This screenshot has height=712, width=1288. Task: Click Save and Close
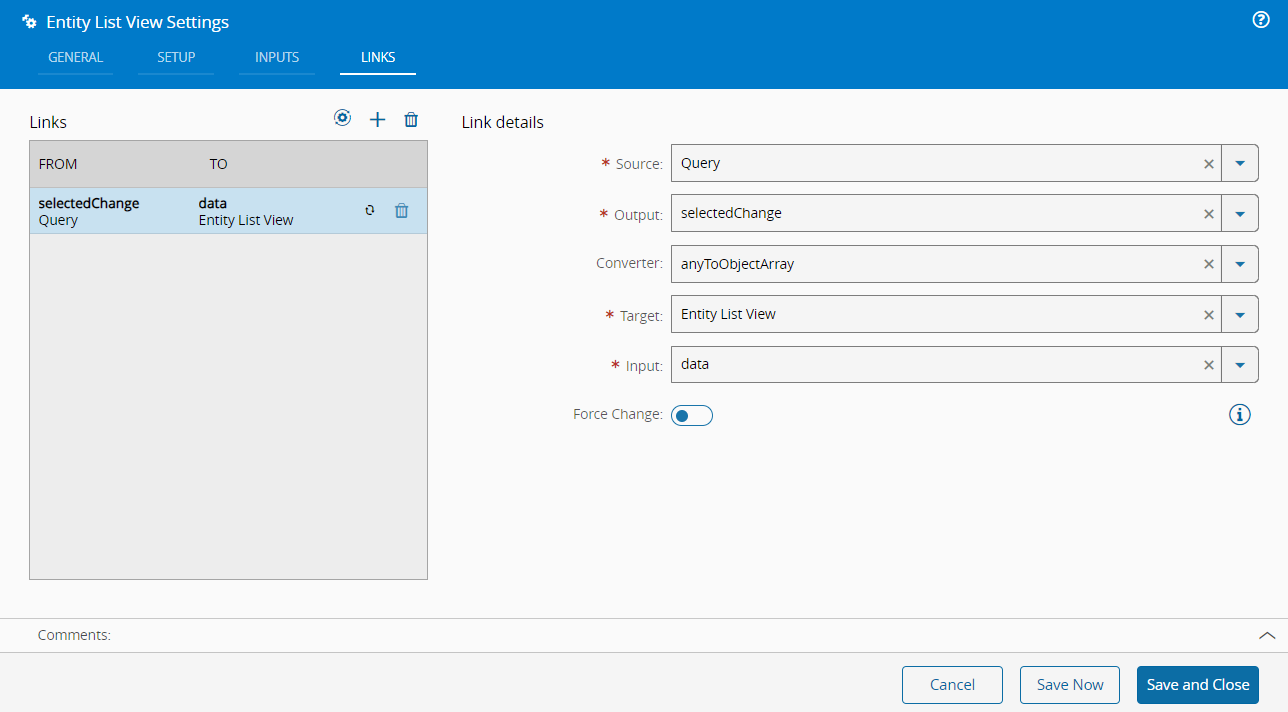pos(1197,685)
